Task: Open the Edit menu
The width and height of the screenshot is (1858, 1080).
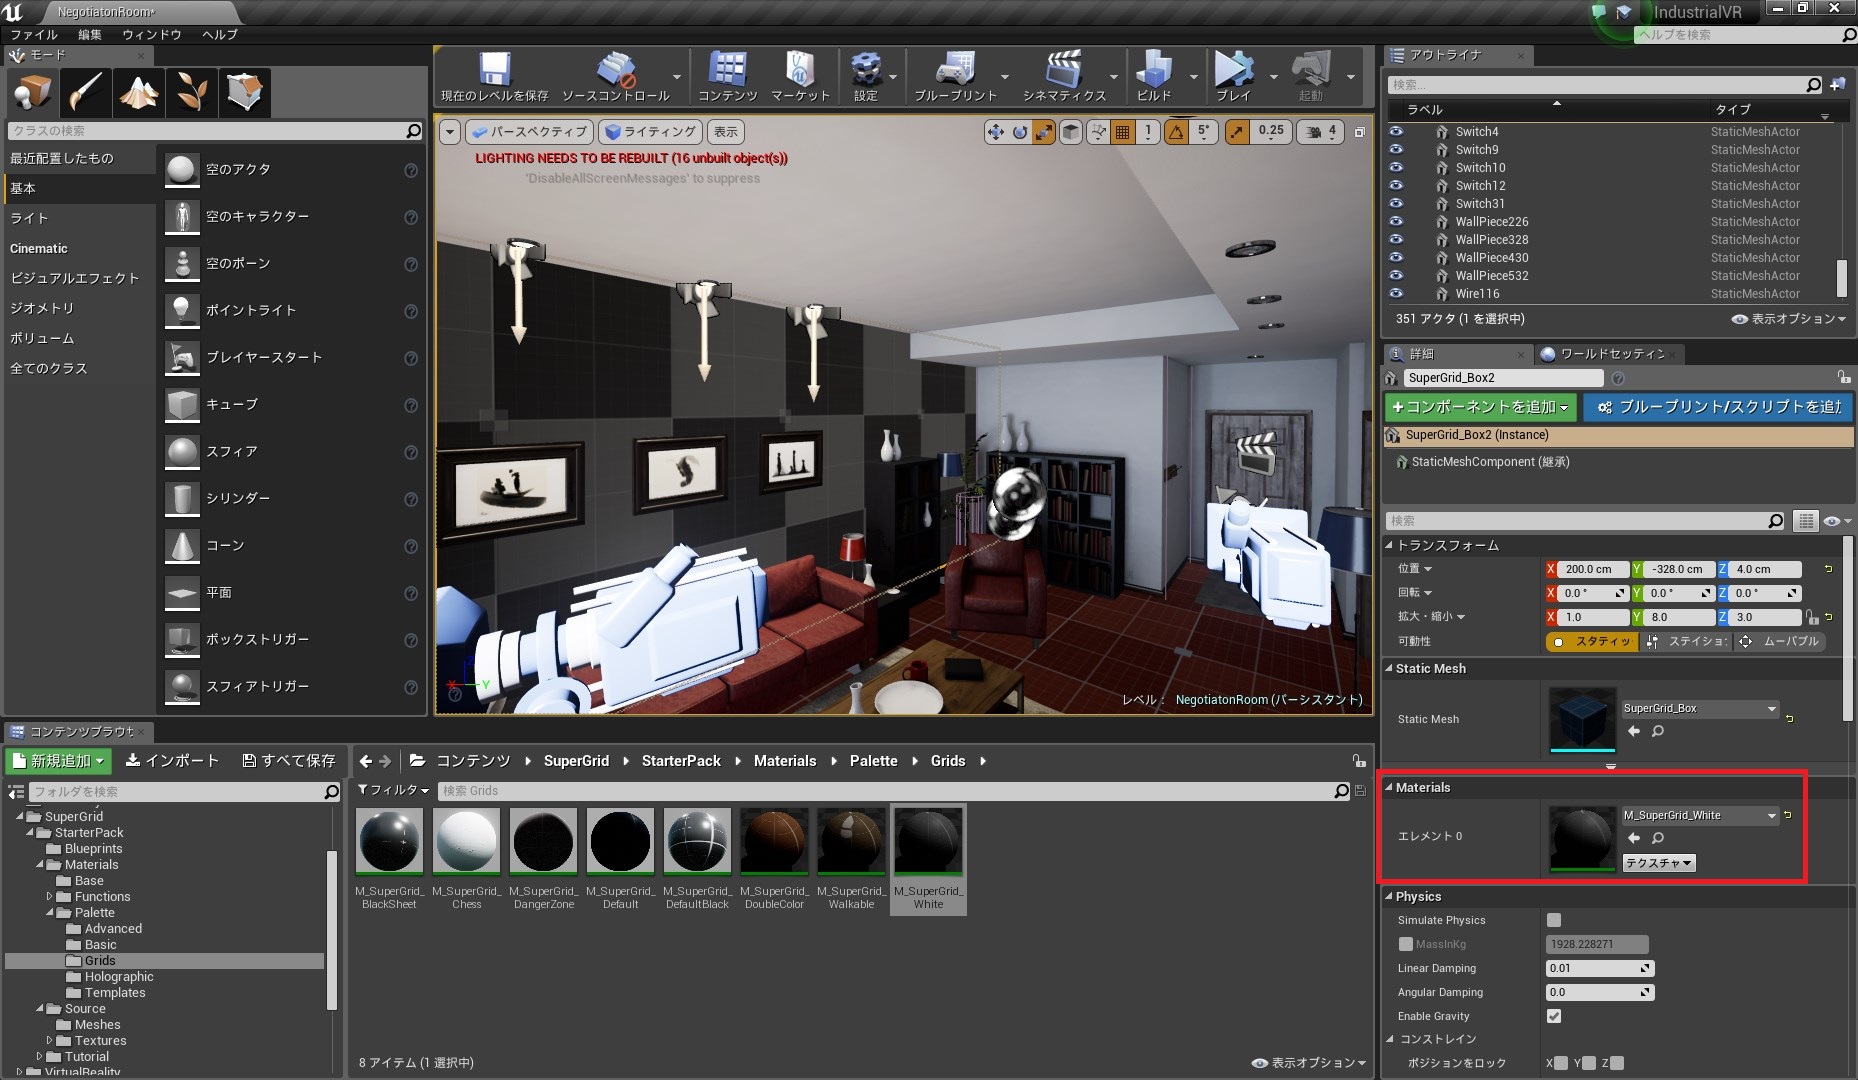Action: click(90, 34)
